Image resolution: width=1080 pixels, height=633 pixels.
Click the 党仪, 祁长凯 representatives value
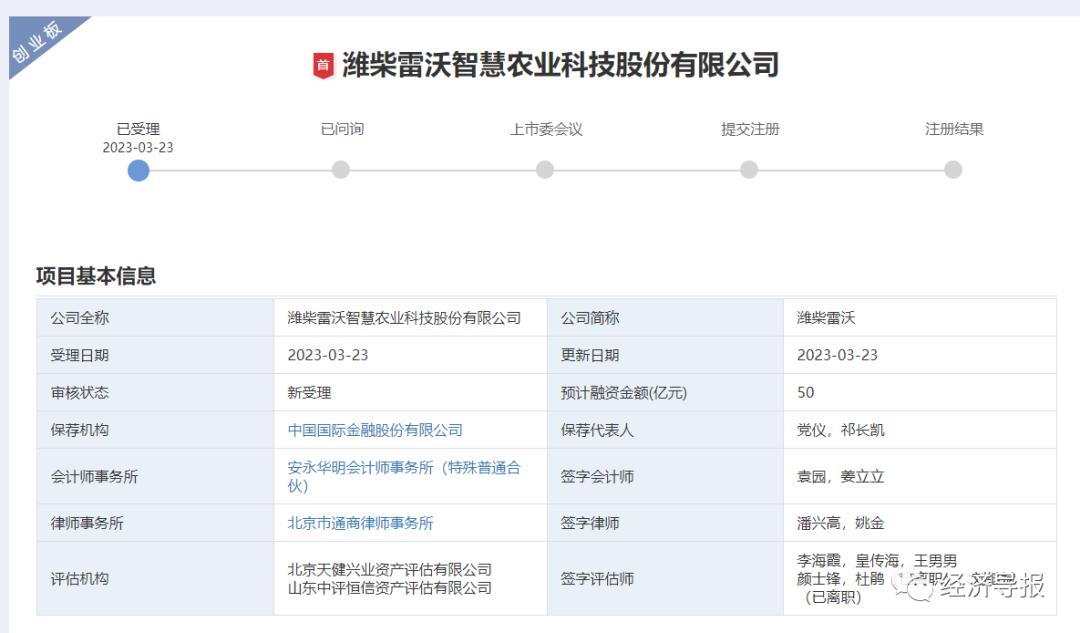841,430
